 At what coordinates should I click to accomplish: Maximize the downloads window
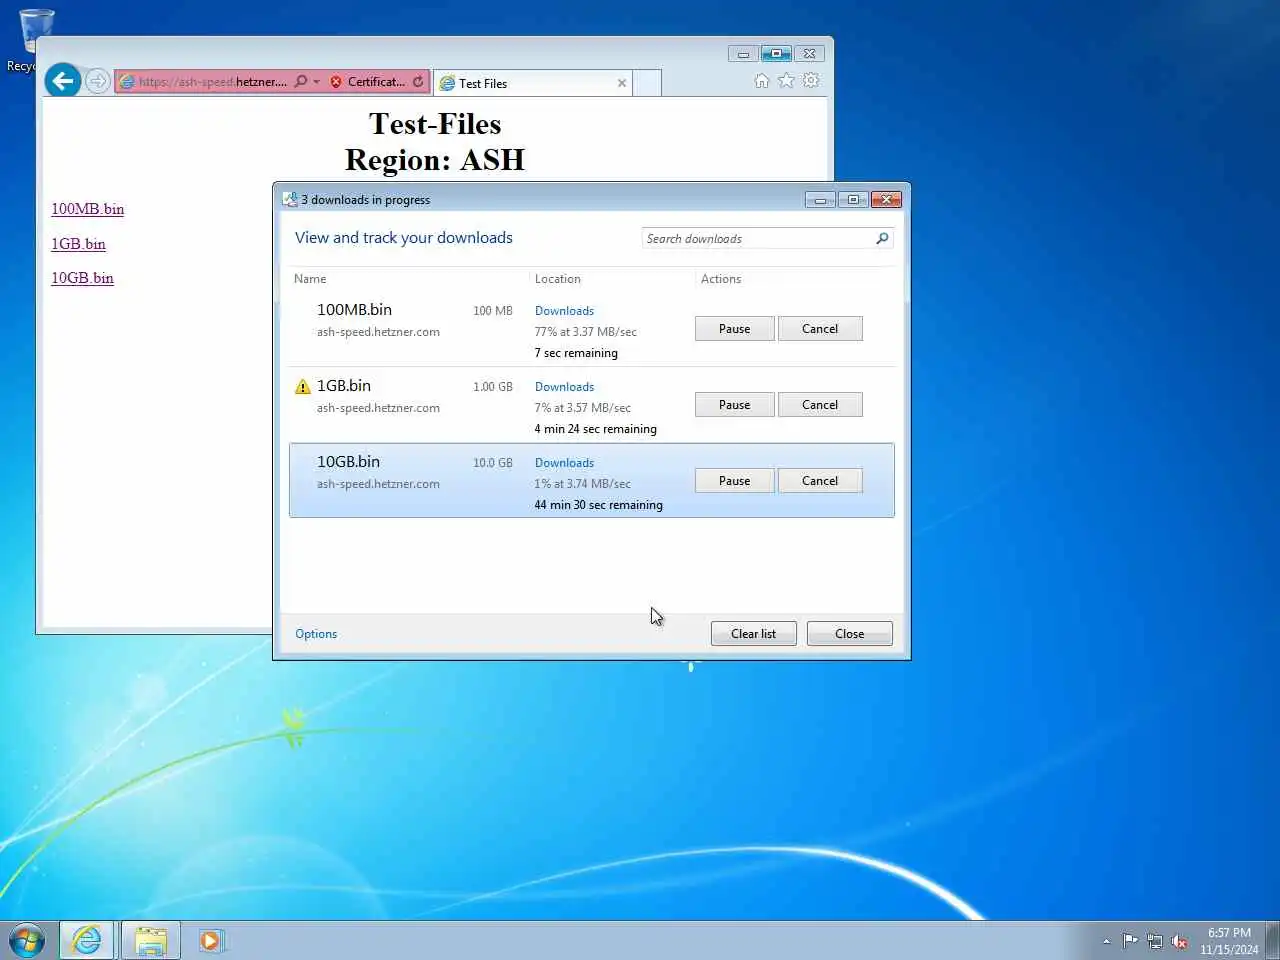(x=853, y=200)
